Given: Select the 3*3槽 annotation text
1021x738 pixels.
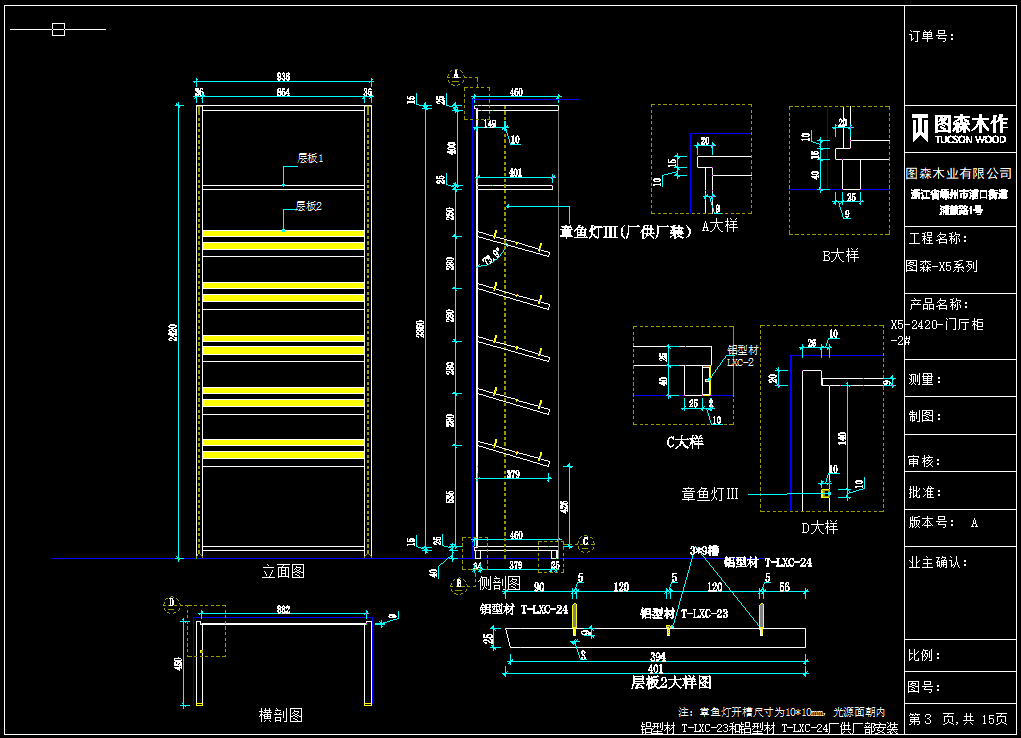Looking at the screenshot, I should [704, 551].
